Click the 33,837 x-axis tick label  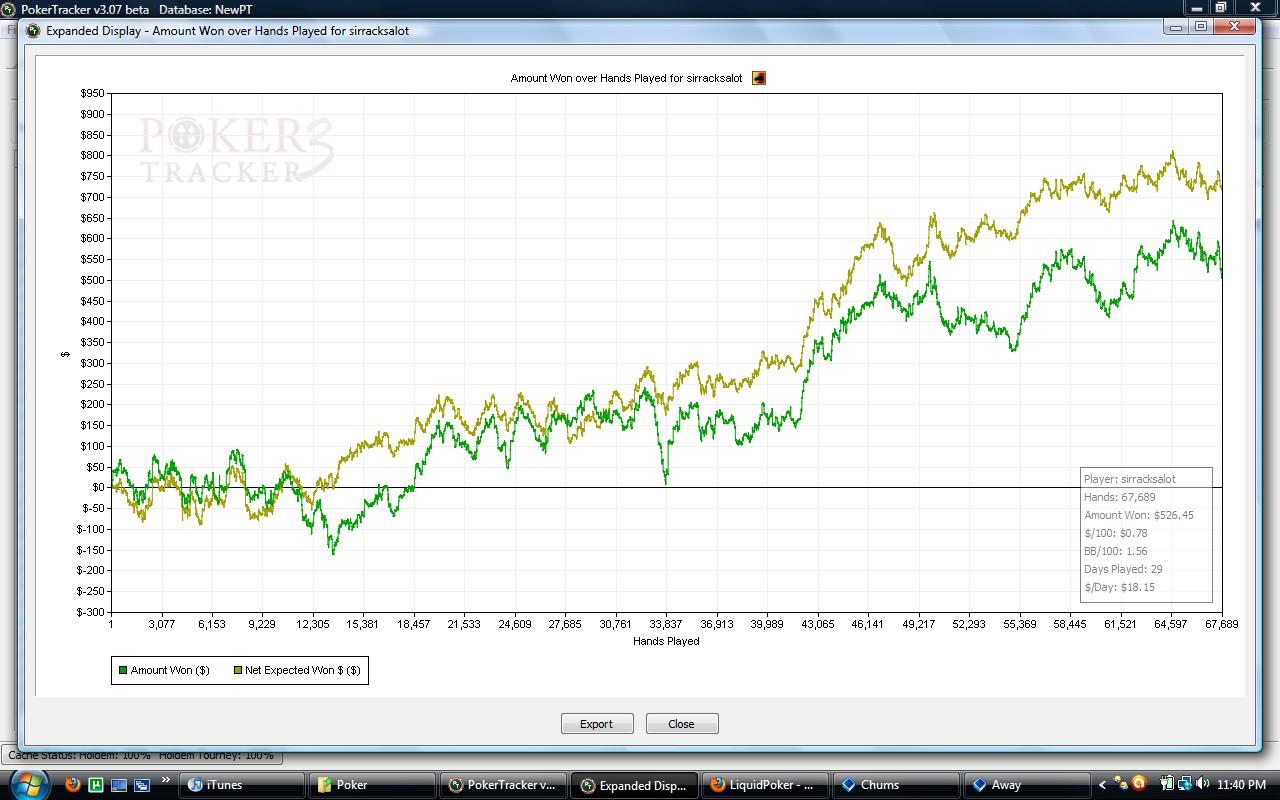[x=666, y=624]
